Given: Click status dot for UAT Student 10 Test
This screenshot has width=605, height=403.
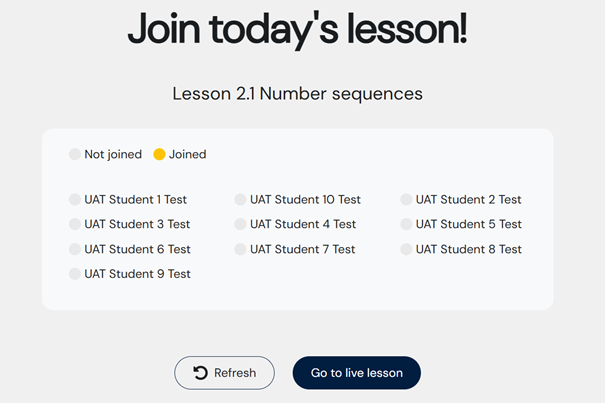Looking at the screenshot, I should 240,200.
